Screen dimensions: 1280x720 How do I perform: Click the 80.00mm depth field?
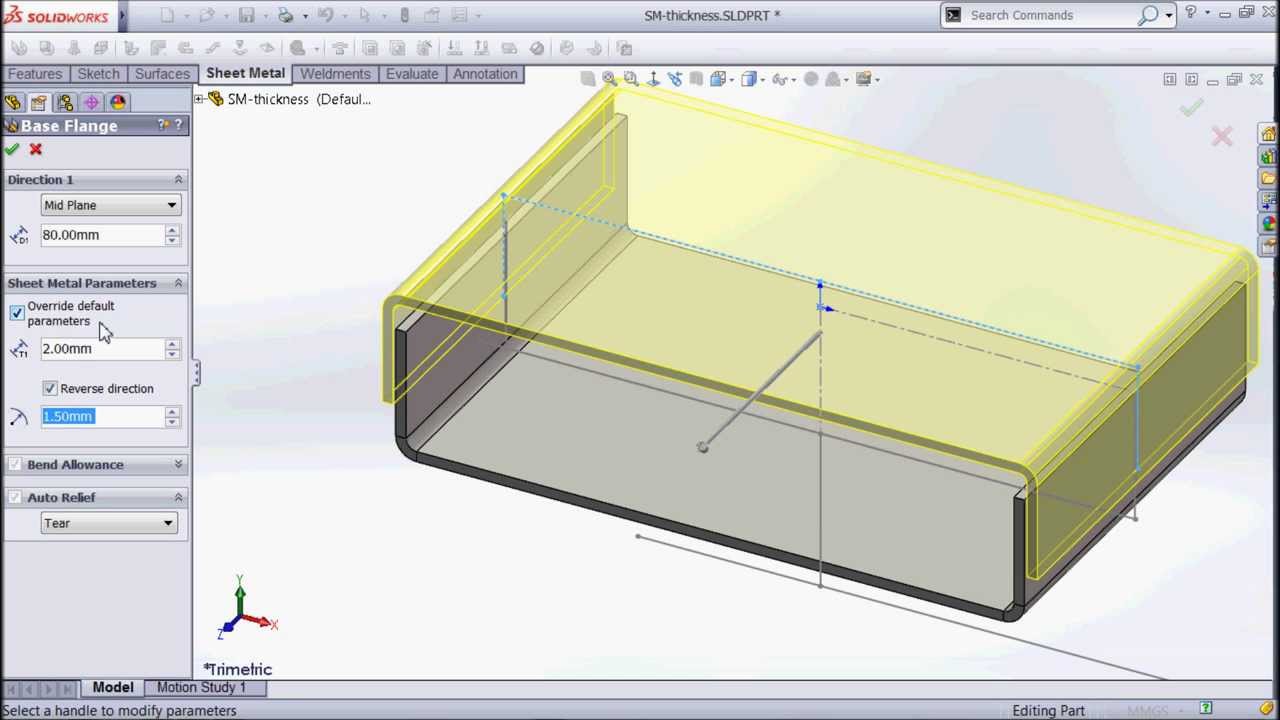(102, 235)
